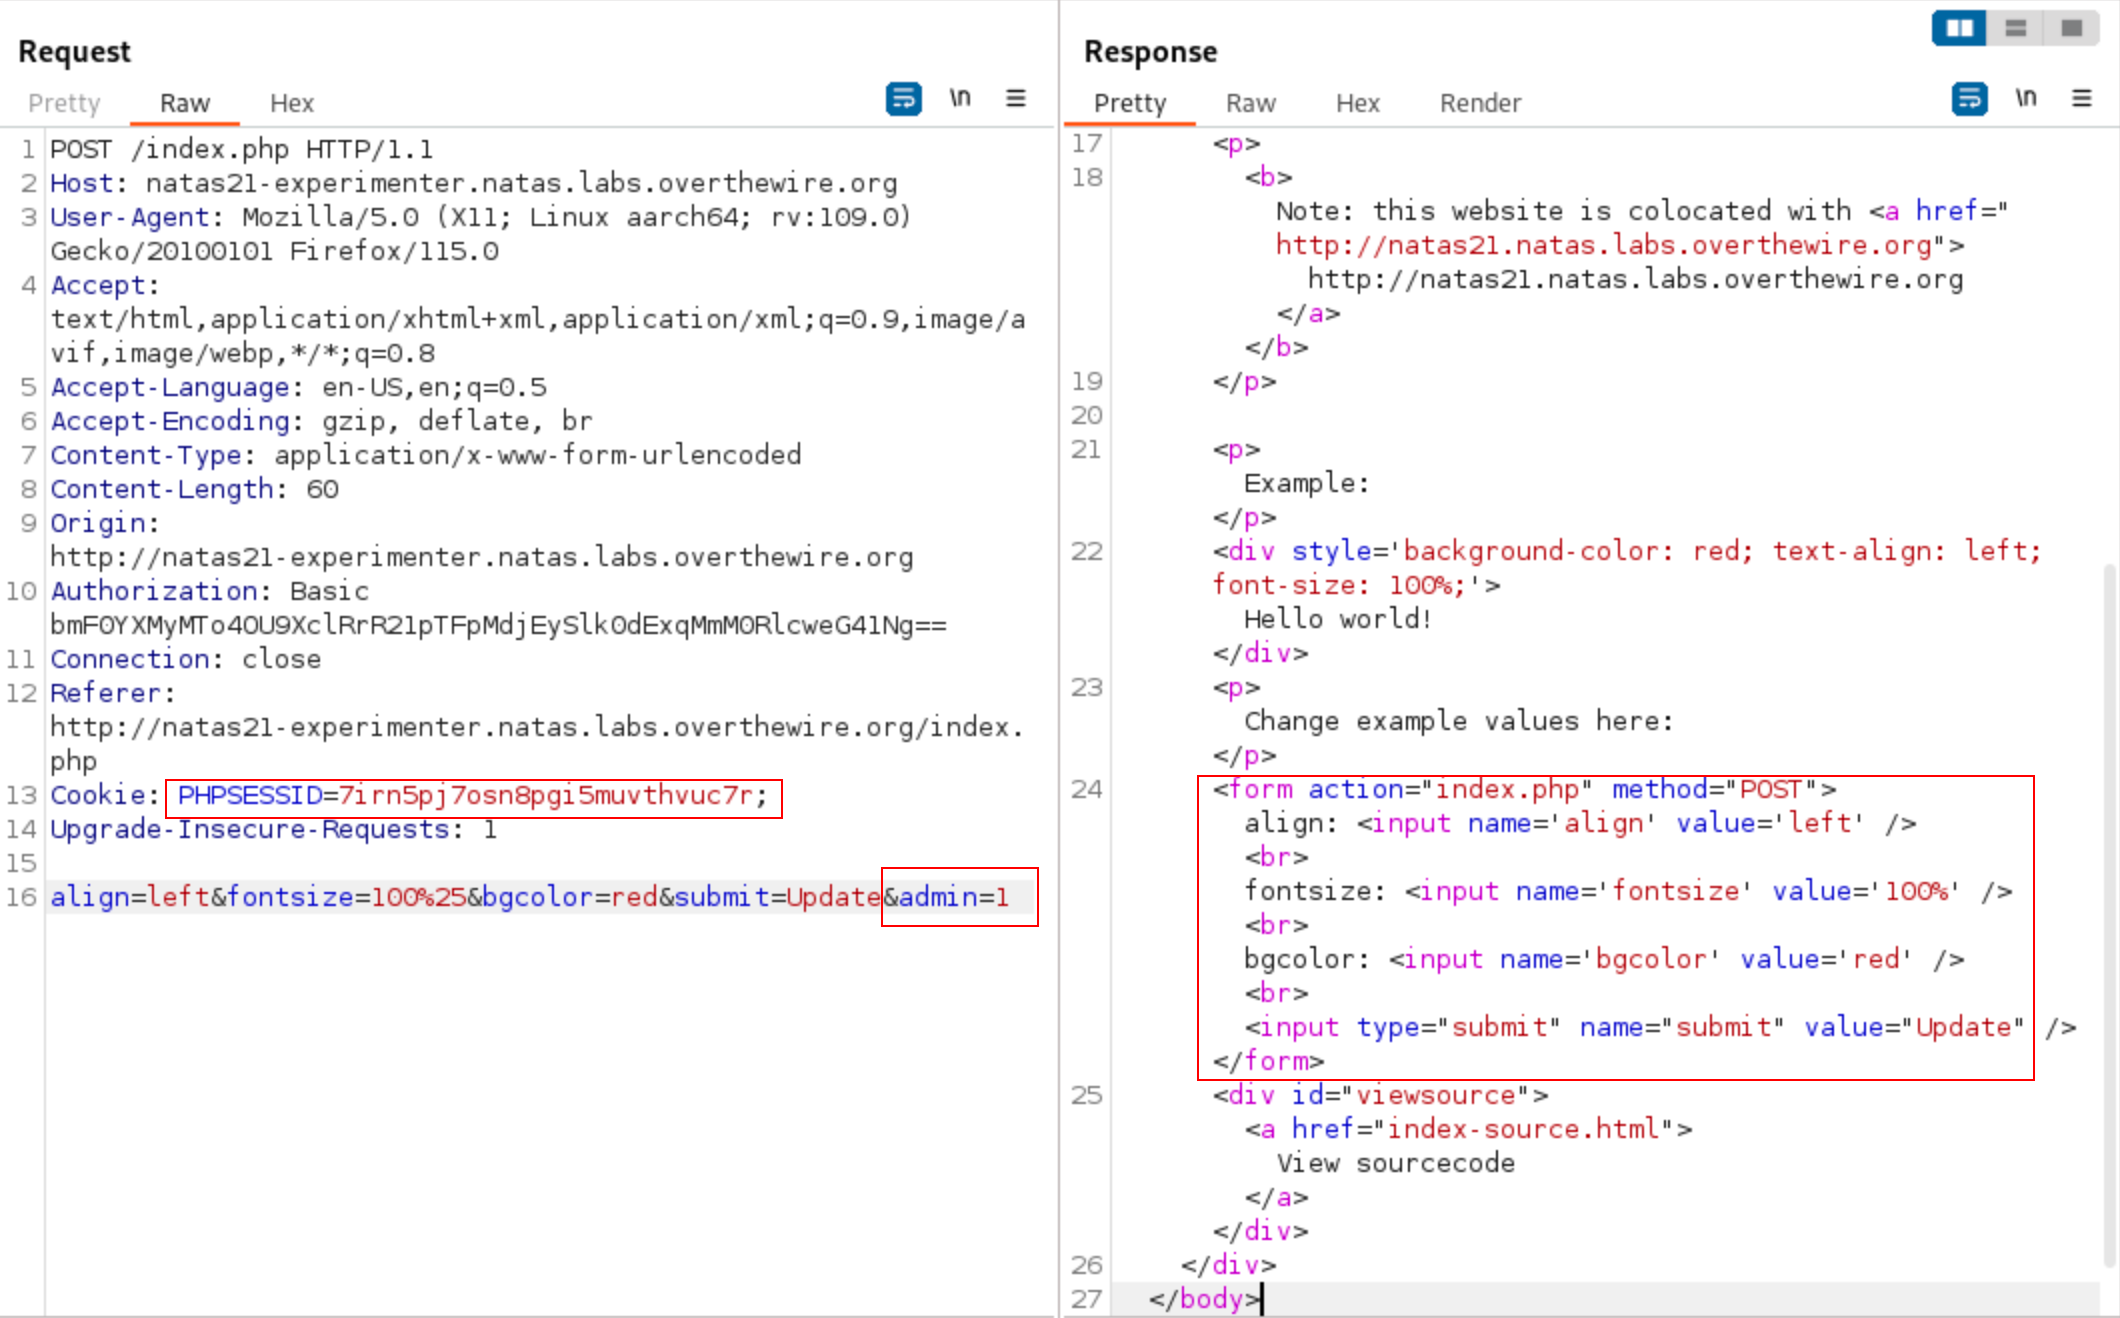The image size is (2120, 1318).
Task: Select the Request Raw tab
Action: (x=185, y=103)
